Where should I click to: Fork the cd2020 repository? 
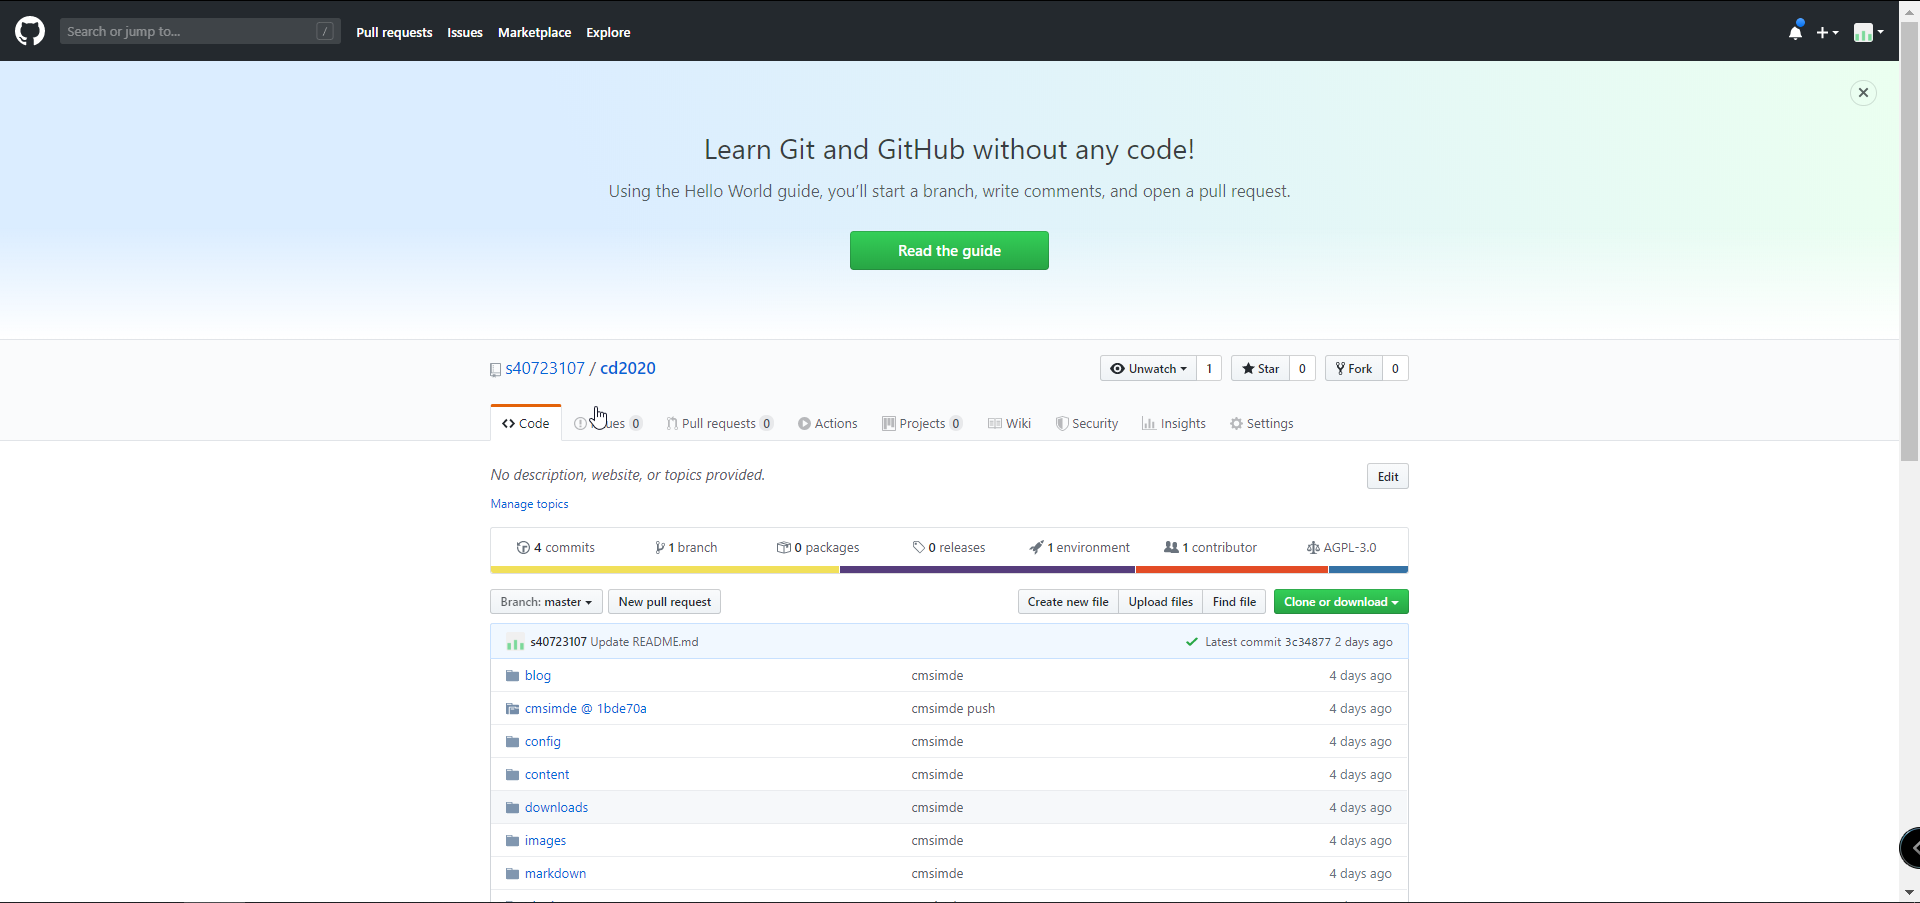[x=1354, y=369]
